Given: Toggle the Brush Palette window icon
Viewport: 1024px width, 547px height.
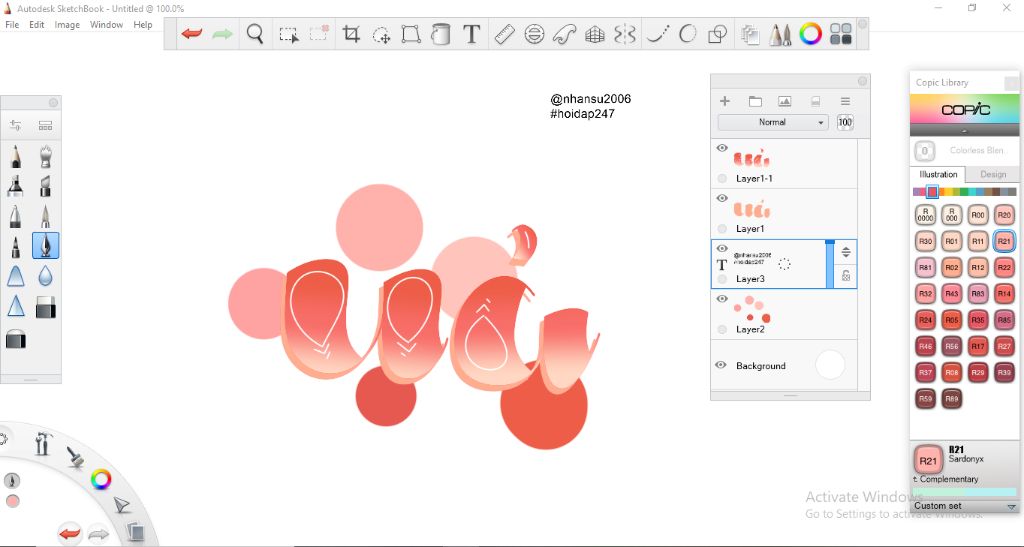Looking at the screenshot, I should coord(780,34).
